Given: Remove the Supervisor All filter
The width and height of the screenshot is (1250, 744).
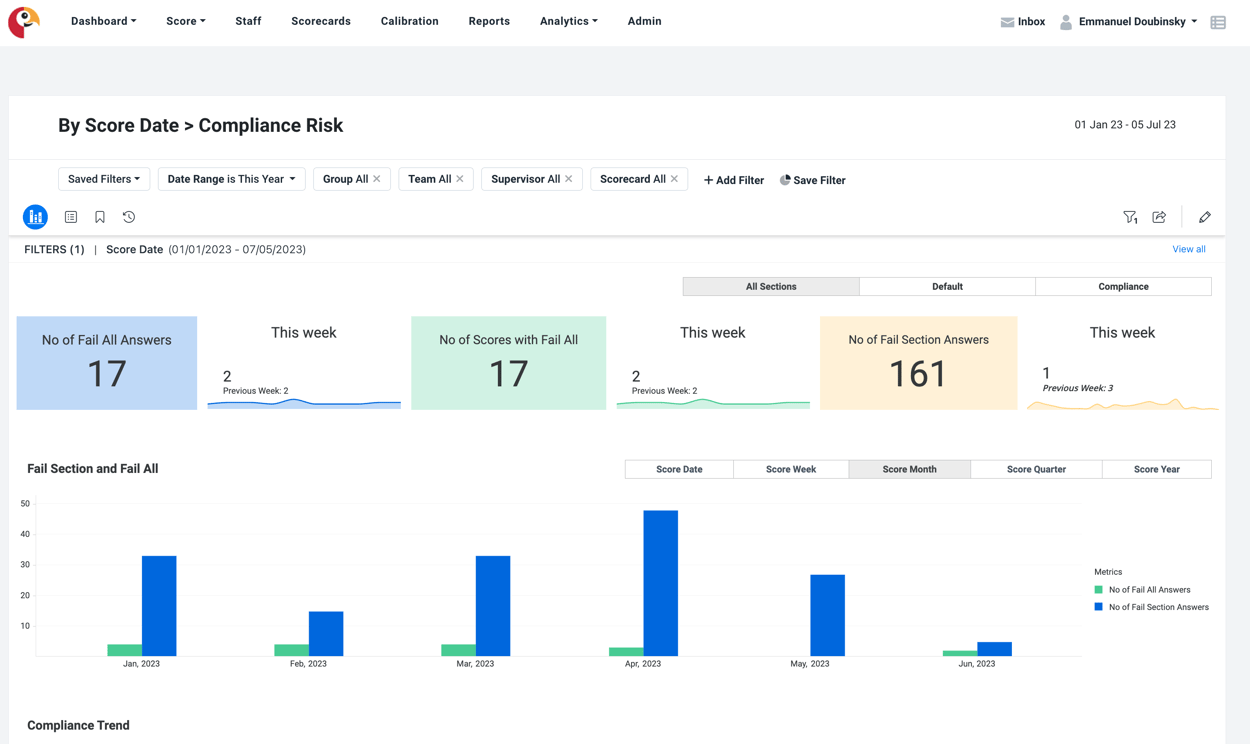Looking at the screenshot, I should pos(569,179).
